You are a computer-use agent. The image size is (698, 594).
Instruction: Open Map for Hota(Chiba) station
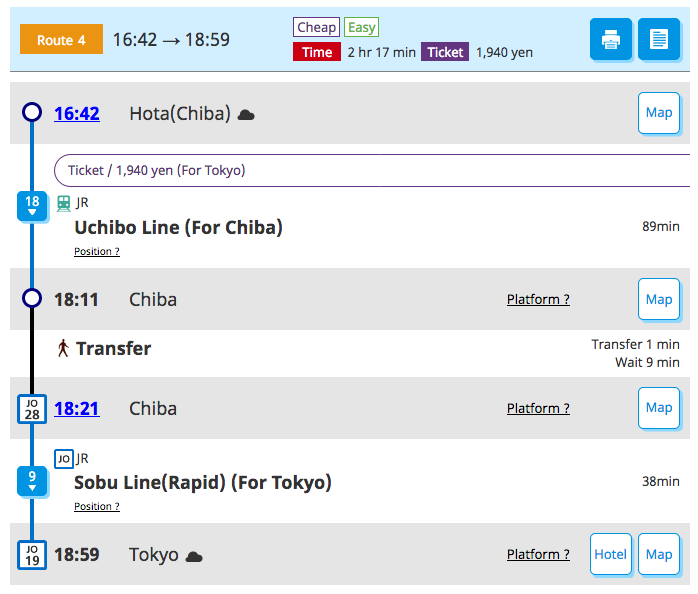659,113
